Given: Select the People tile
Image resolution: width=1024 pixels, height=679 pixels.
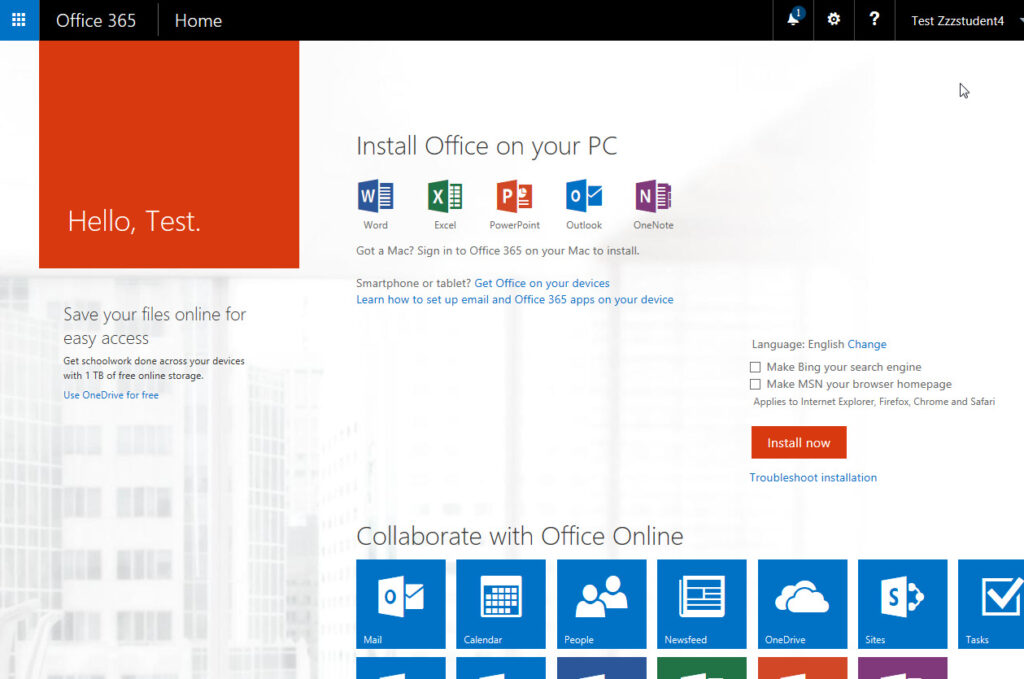Looking at the screenshot, I should [x=601, y=603].
